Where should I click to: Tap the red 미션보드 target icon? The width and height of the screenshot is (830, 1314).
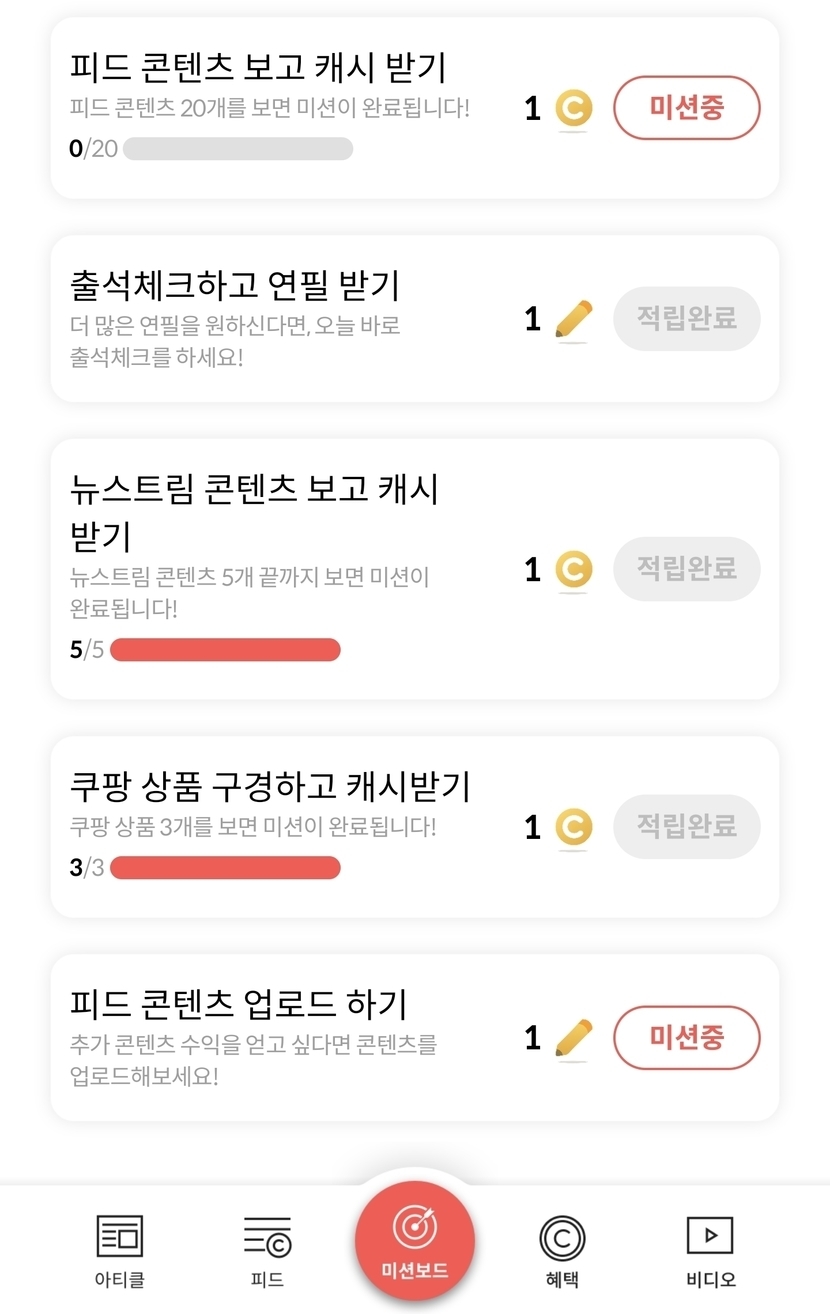pyautogui.click(x=414, y=1227)
